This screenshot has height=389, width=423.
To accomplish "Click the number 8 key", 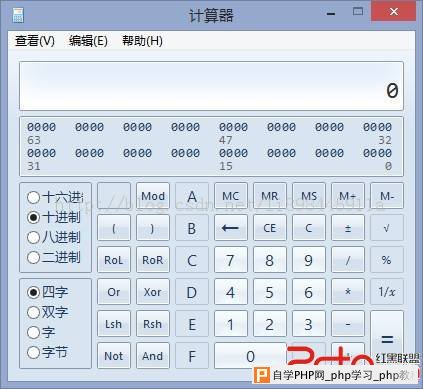I will click(x=270, y=260).
